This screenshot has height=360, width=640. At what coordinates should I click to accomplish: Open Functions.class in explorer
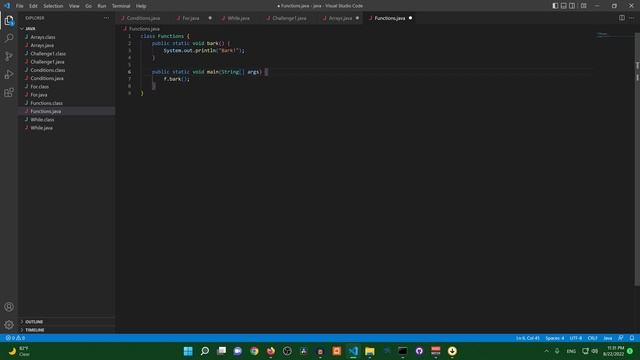47,103
